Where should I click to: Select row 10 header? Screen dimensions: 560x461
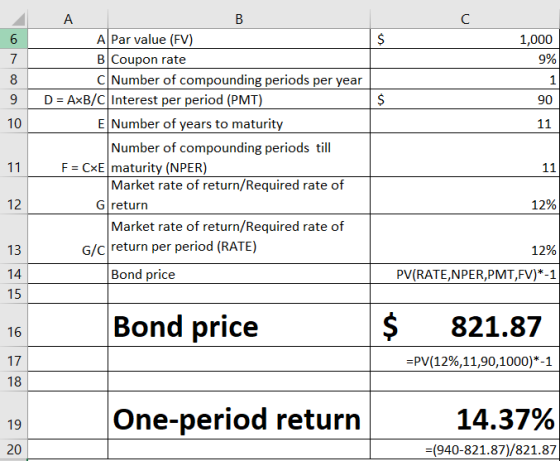pyautogui.click(x=14, y=121)
